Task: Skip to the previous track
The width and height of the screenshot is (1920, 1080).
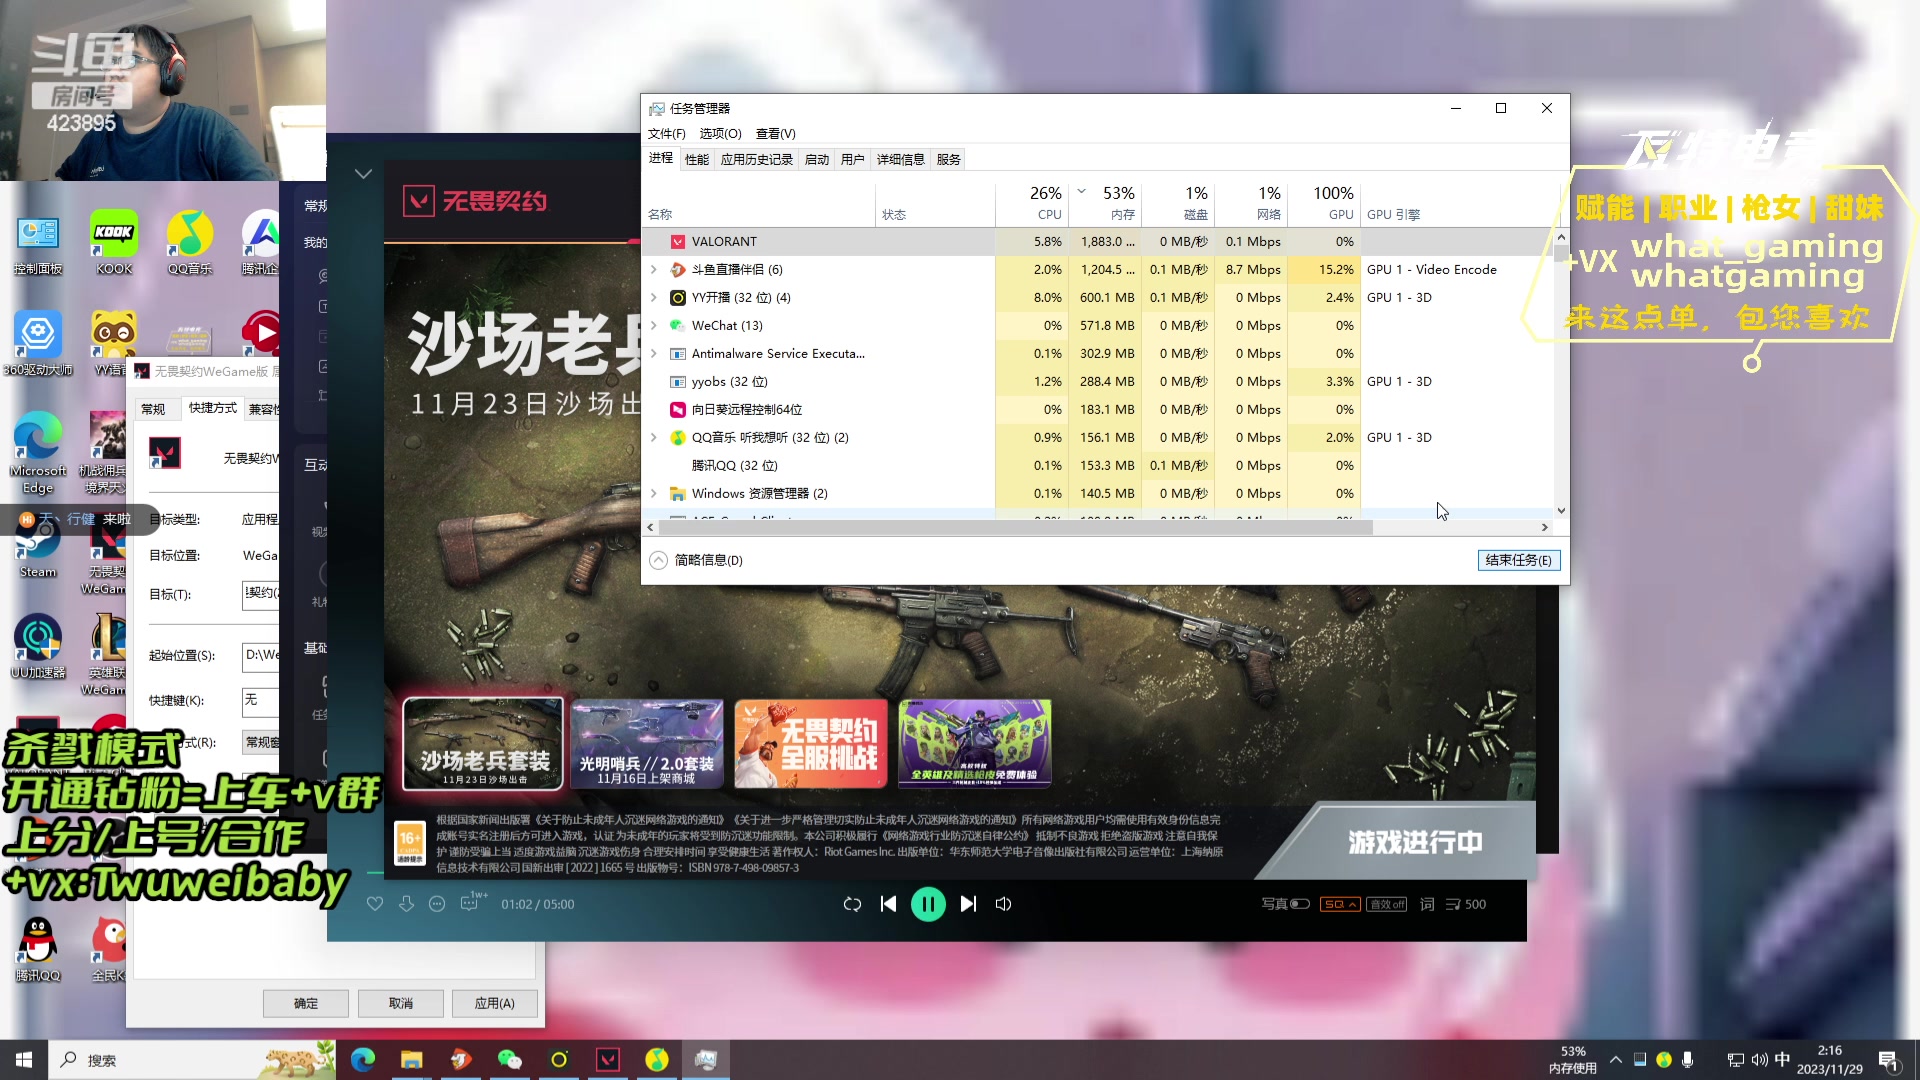Action: [888, 904]
